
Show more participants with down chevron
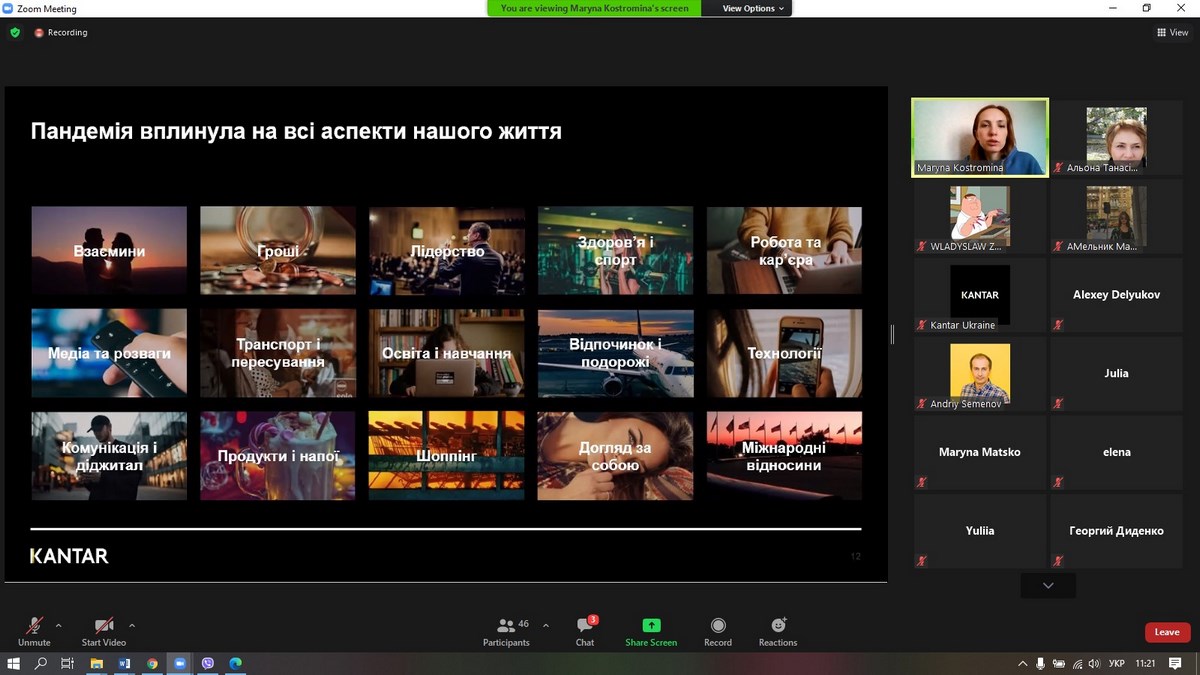coord(1048,585)
